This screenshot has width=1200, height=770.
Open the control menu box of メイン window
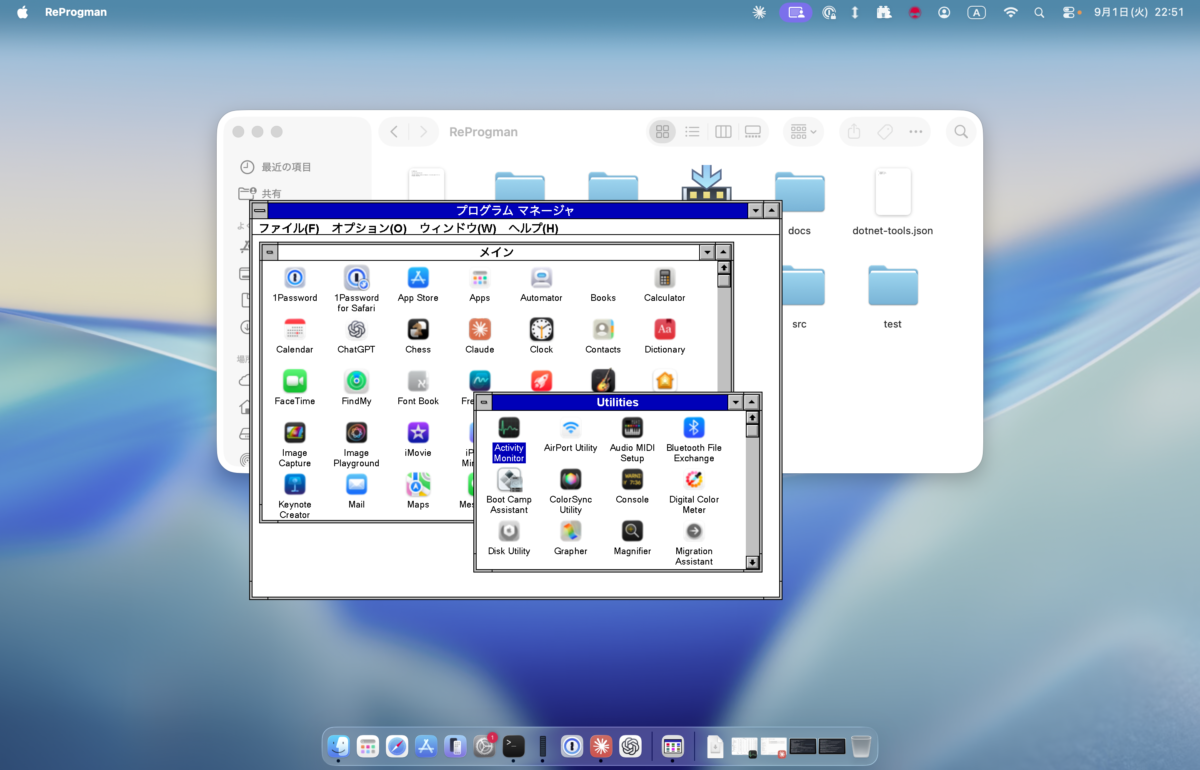click(270, 252)
